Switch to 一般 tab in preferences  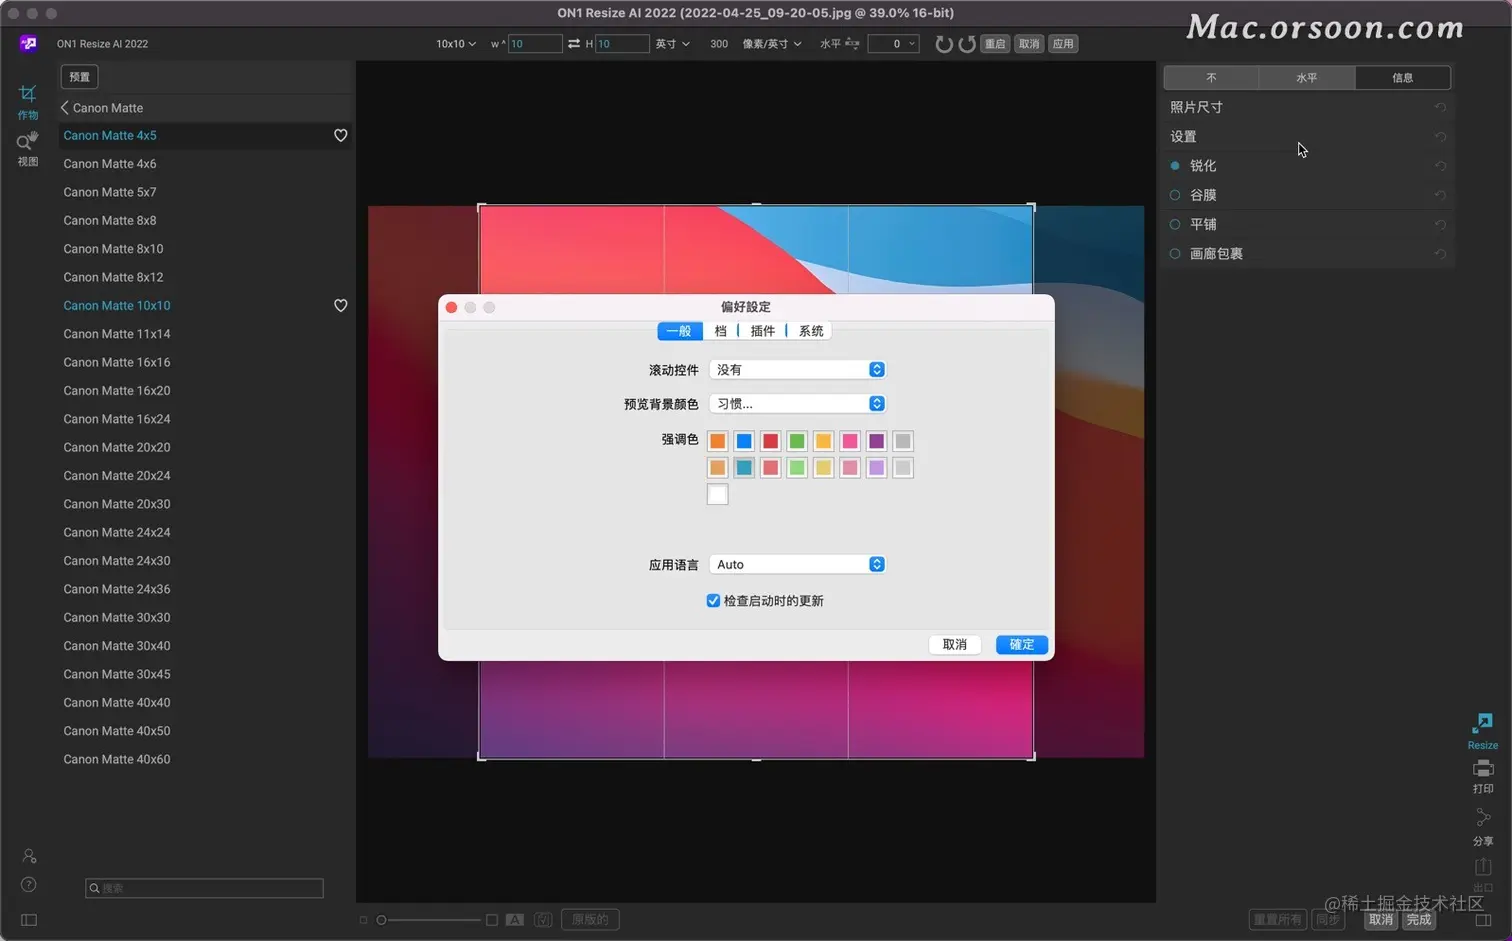(679, 331)
